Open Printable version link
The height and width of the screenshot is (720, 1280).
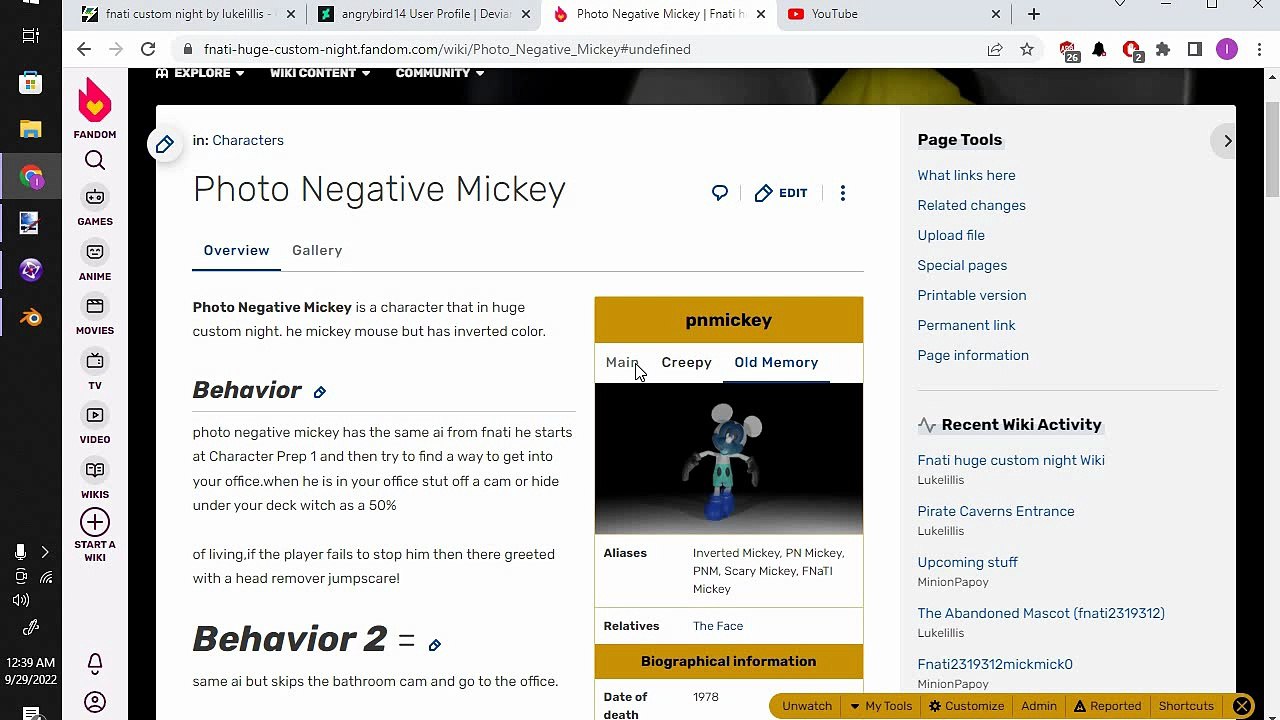(x=972, y=295)
